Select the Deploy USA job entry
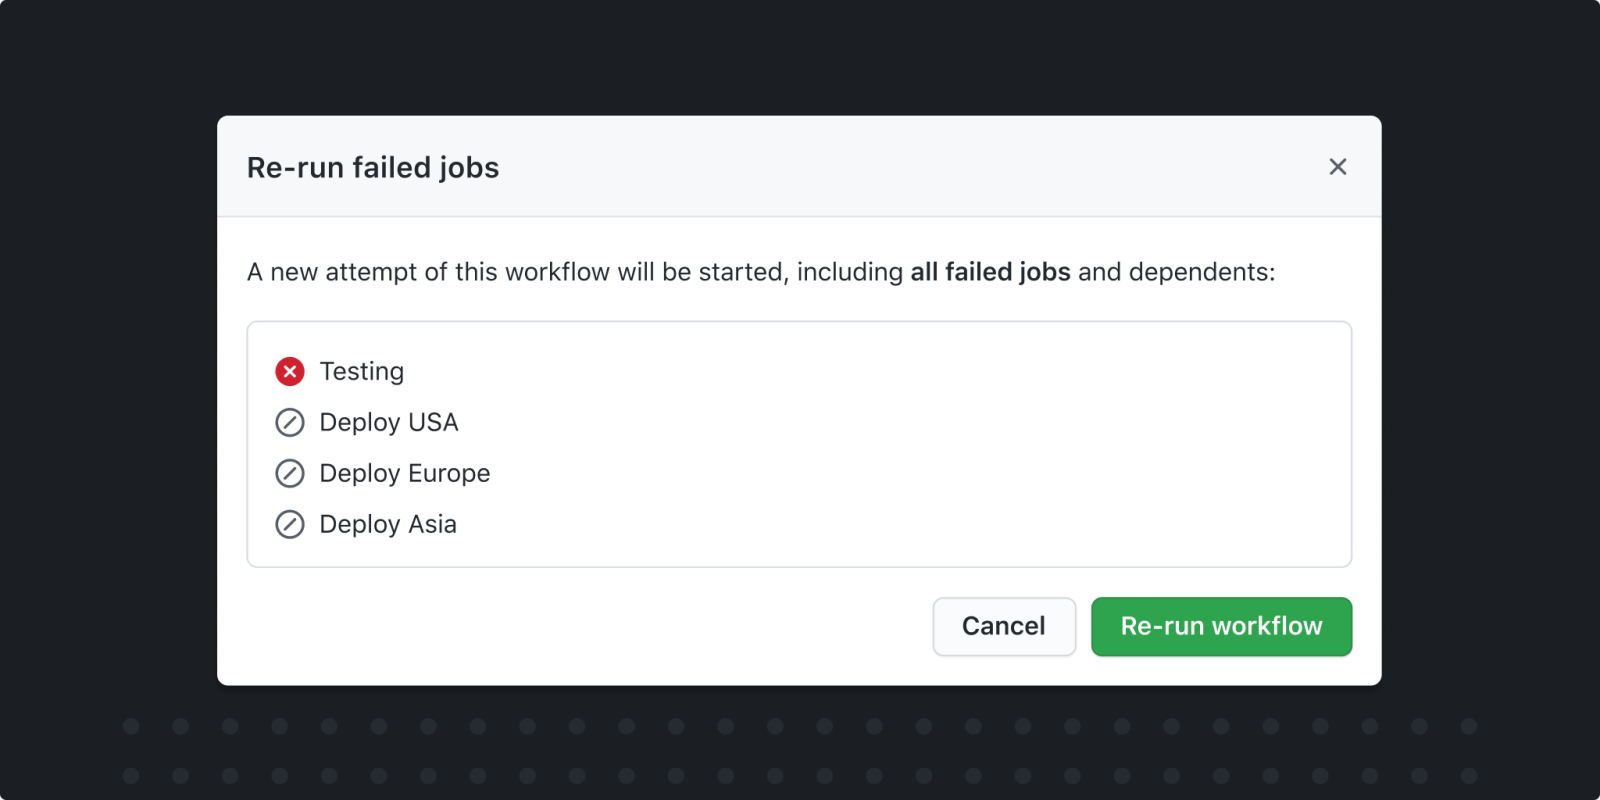Viewport: 1600px width, 800px height. pyautogui.click(x=388, y=422)
